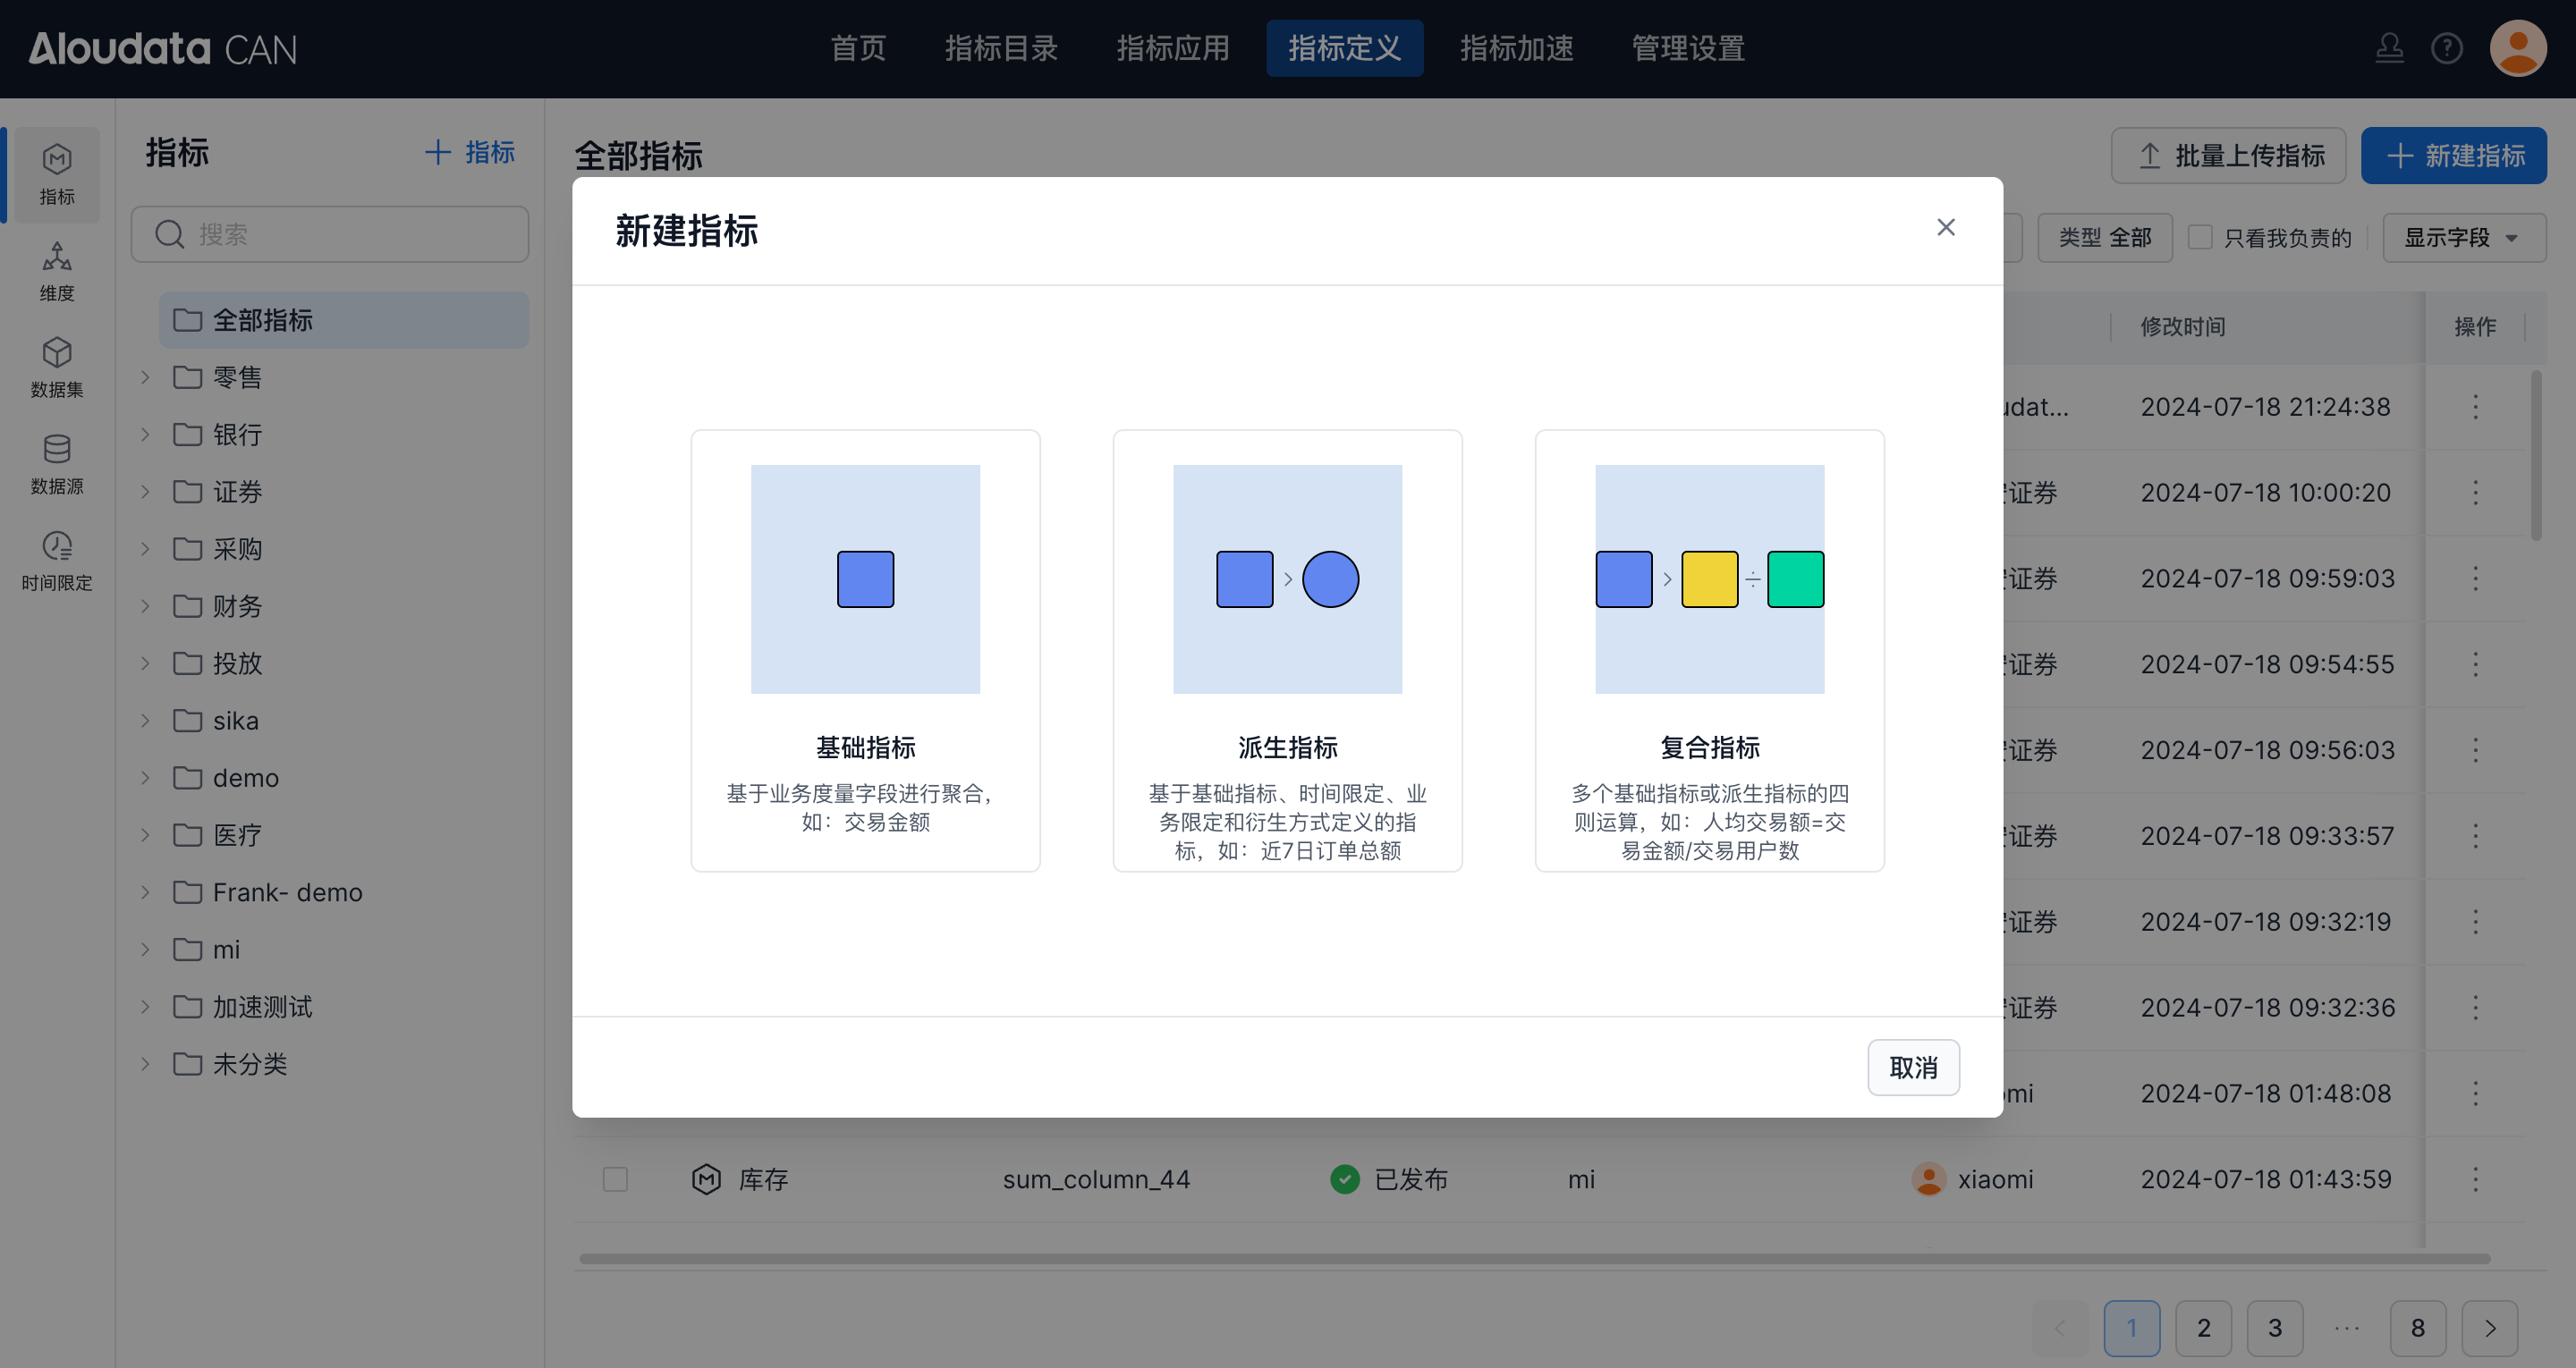The image size is (2576, 1368).
Task: Click the 搜索 input field
Action: coord(330,234)
